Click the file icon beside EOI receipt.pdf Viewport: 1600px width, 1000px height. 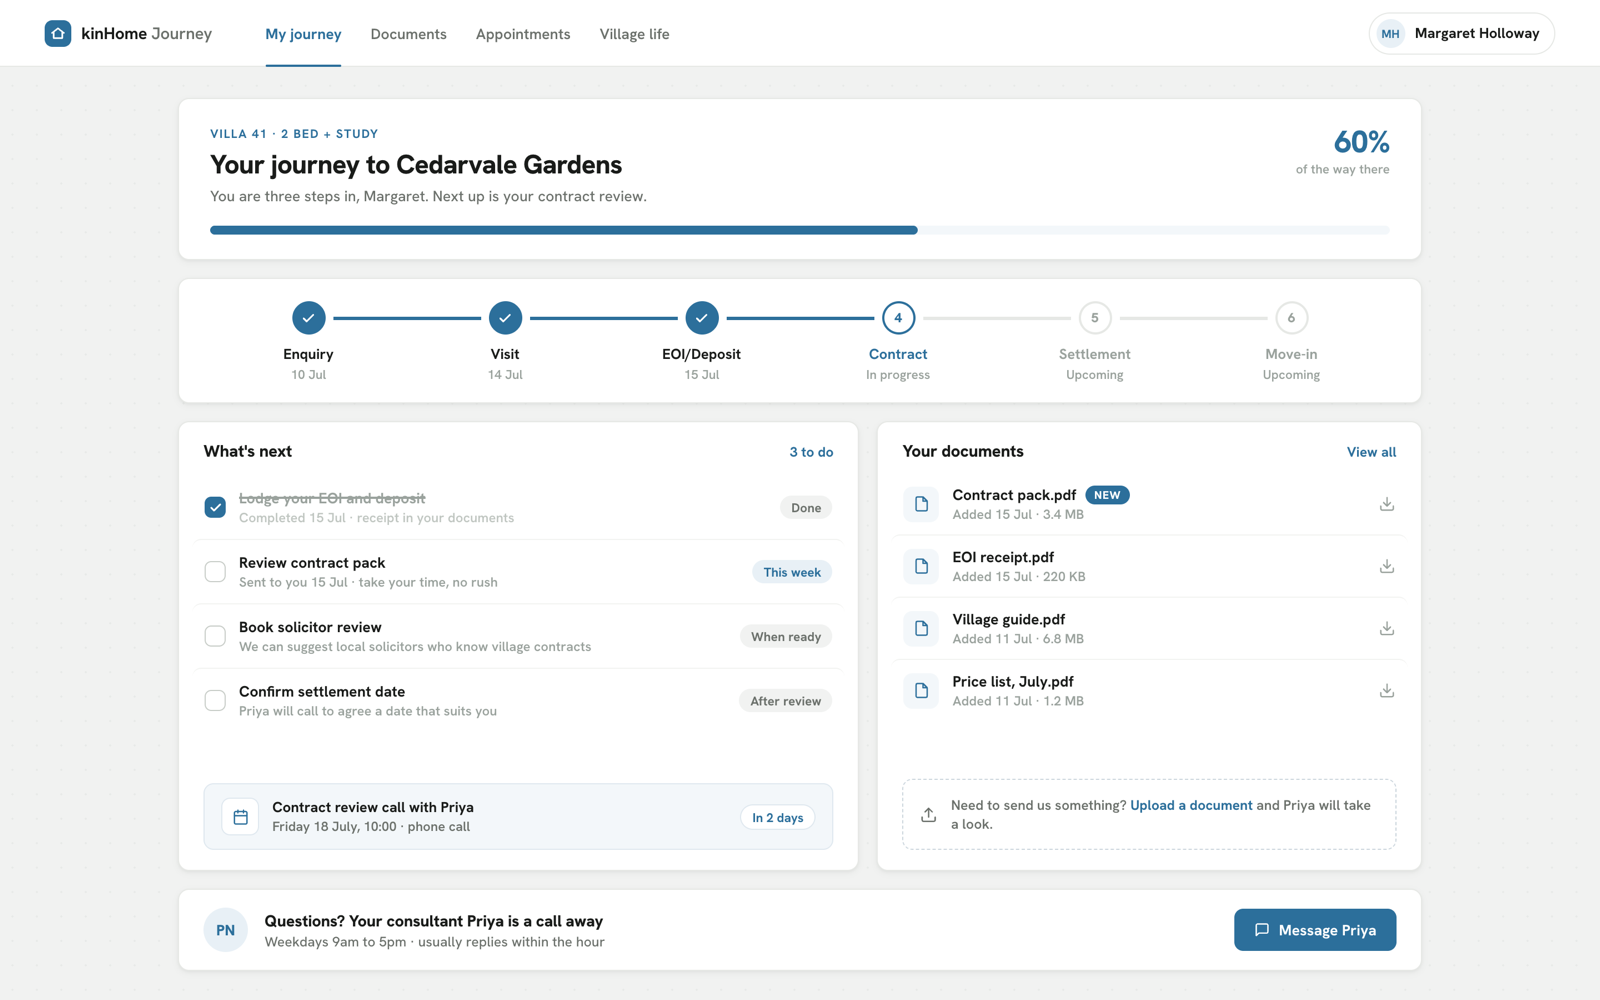(921, 566)
